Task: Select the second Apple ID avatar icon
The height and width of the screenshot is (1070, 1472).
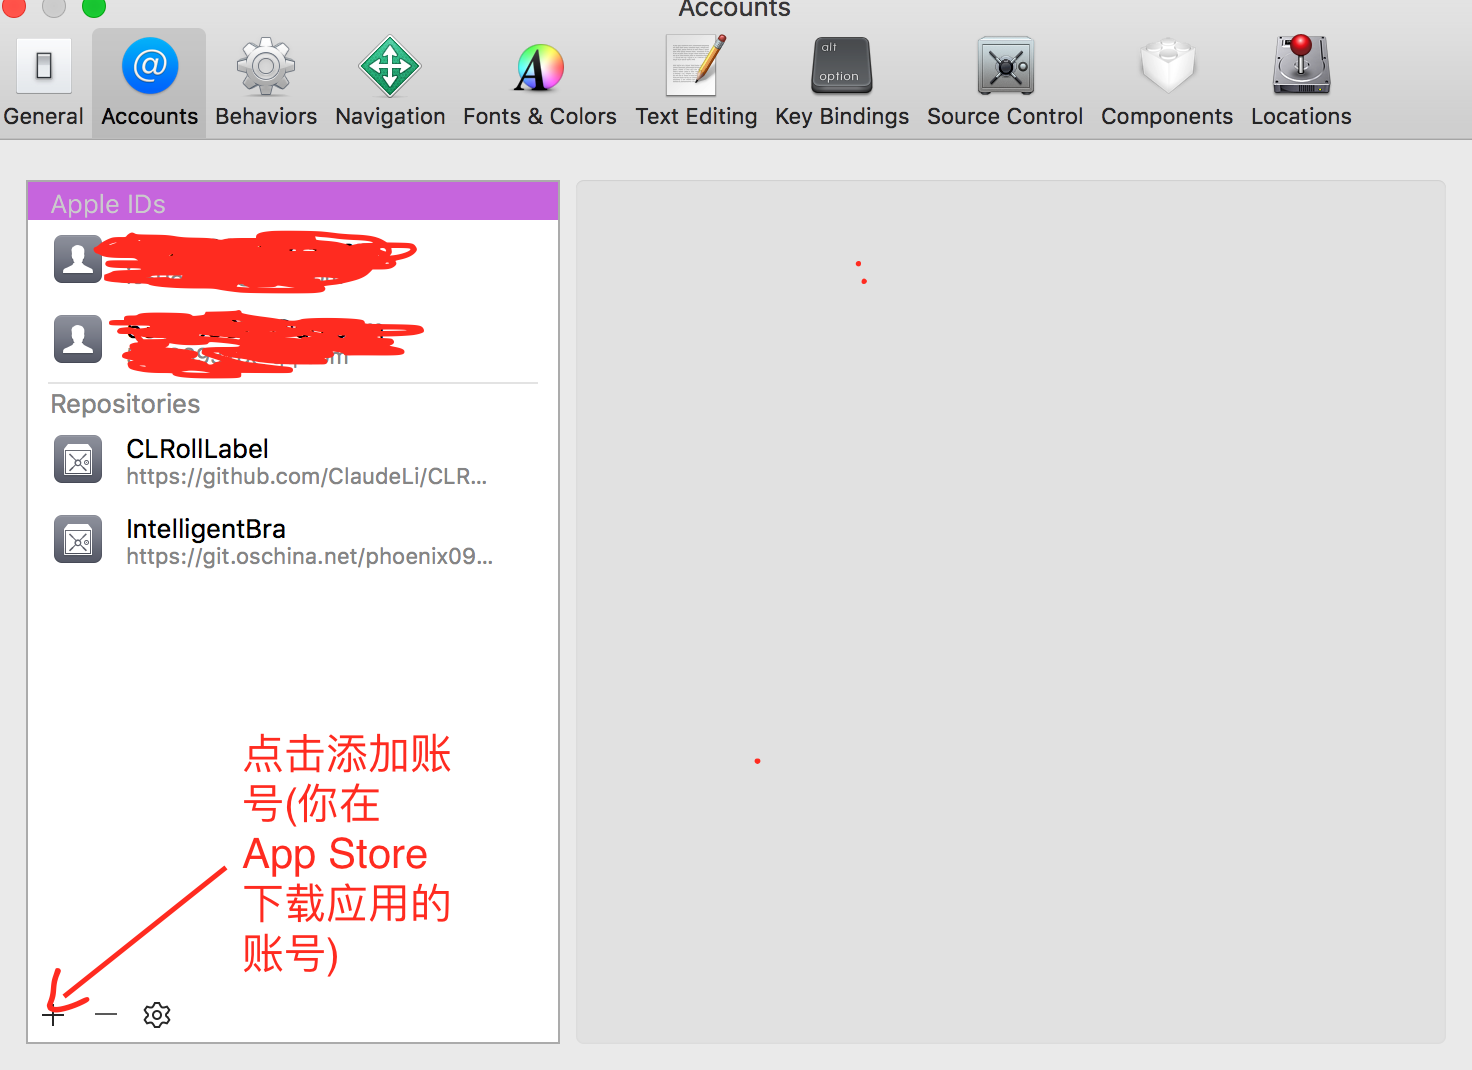Action: point(78,339)
